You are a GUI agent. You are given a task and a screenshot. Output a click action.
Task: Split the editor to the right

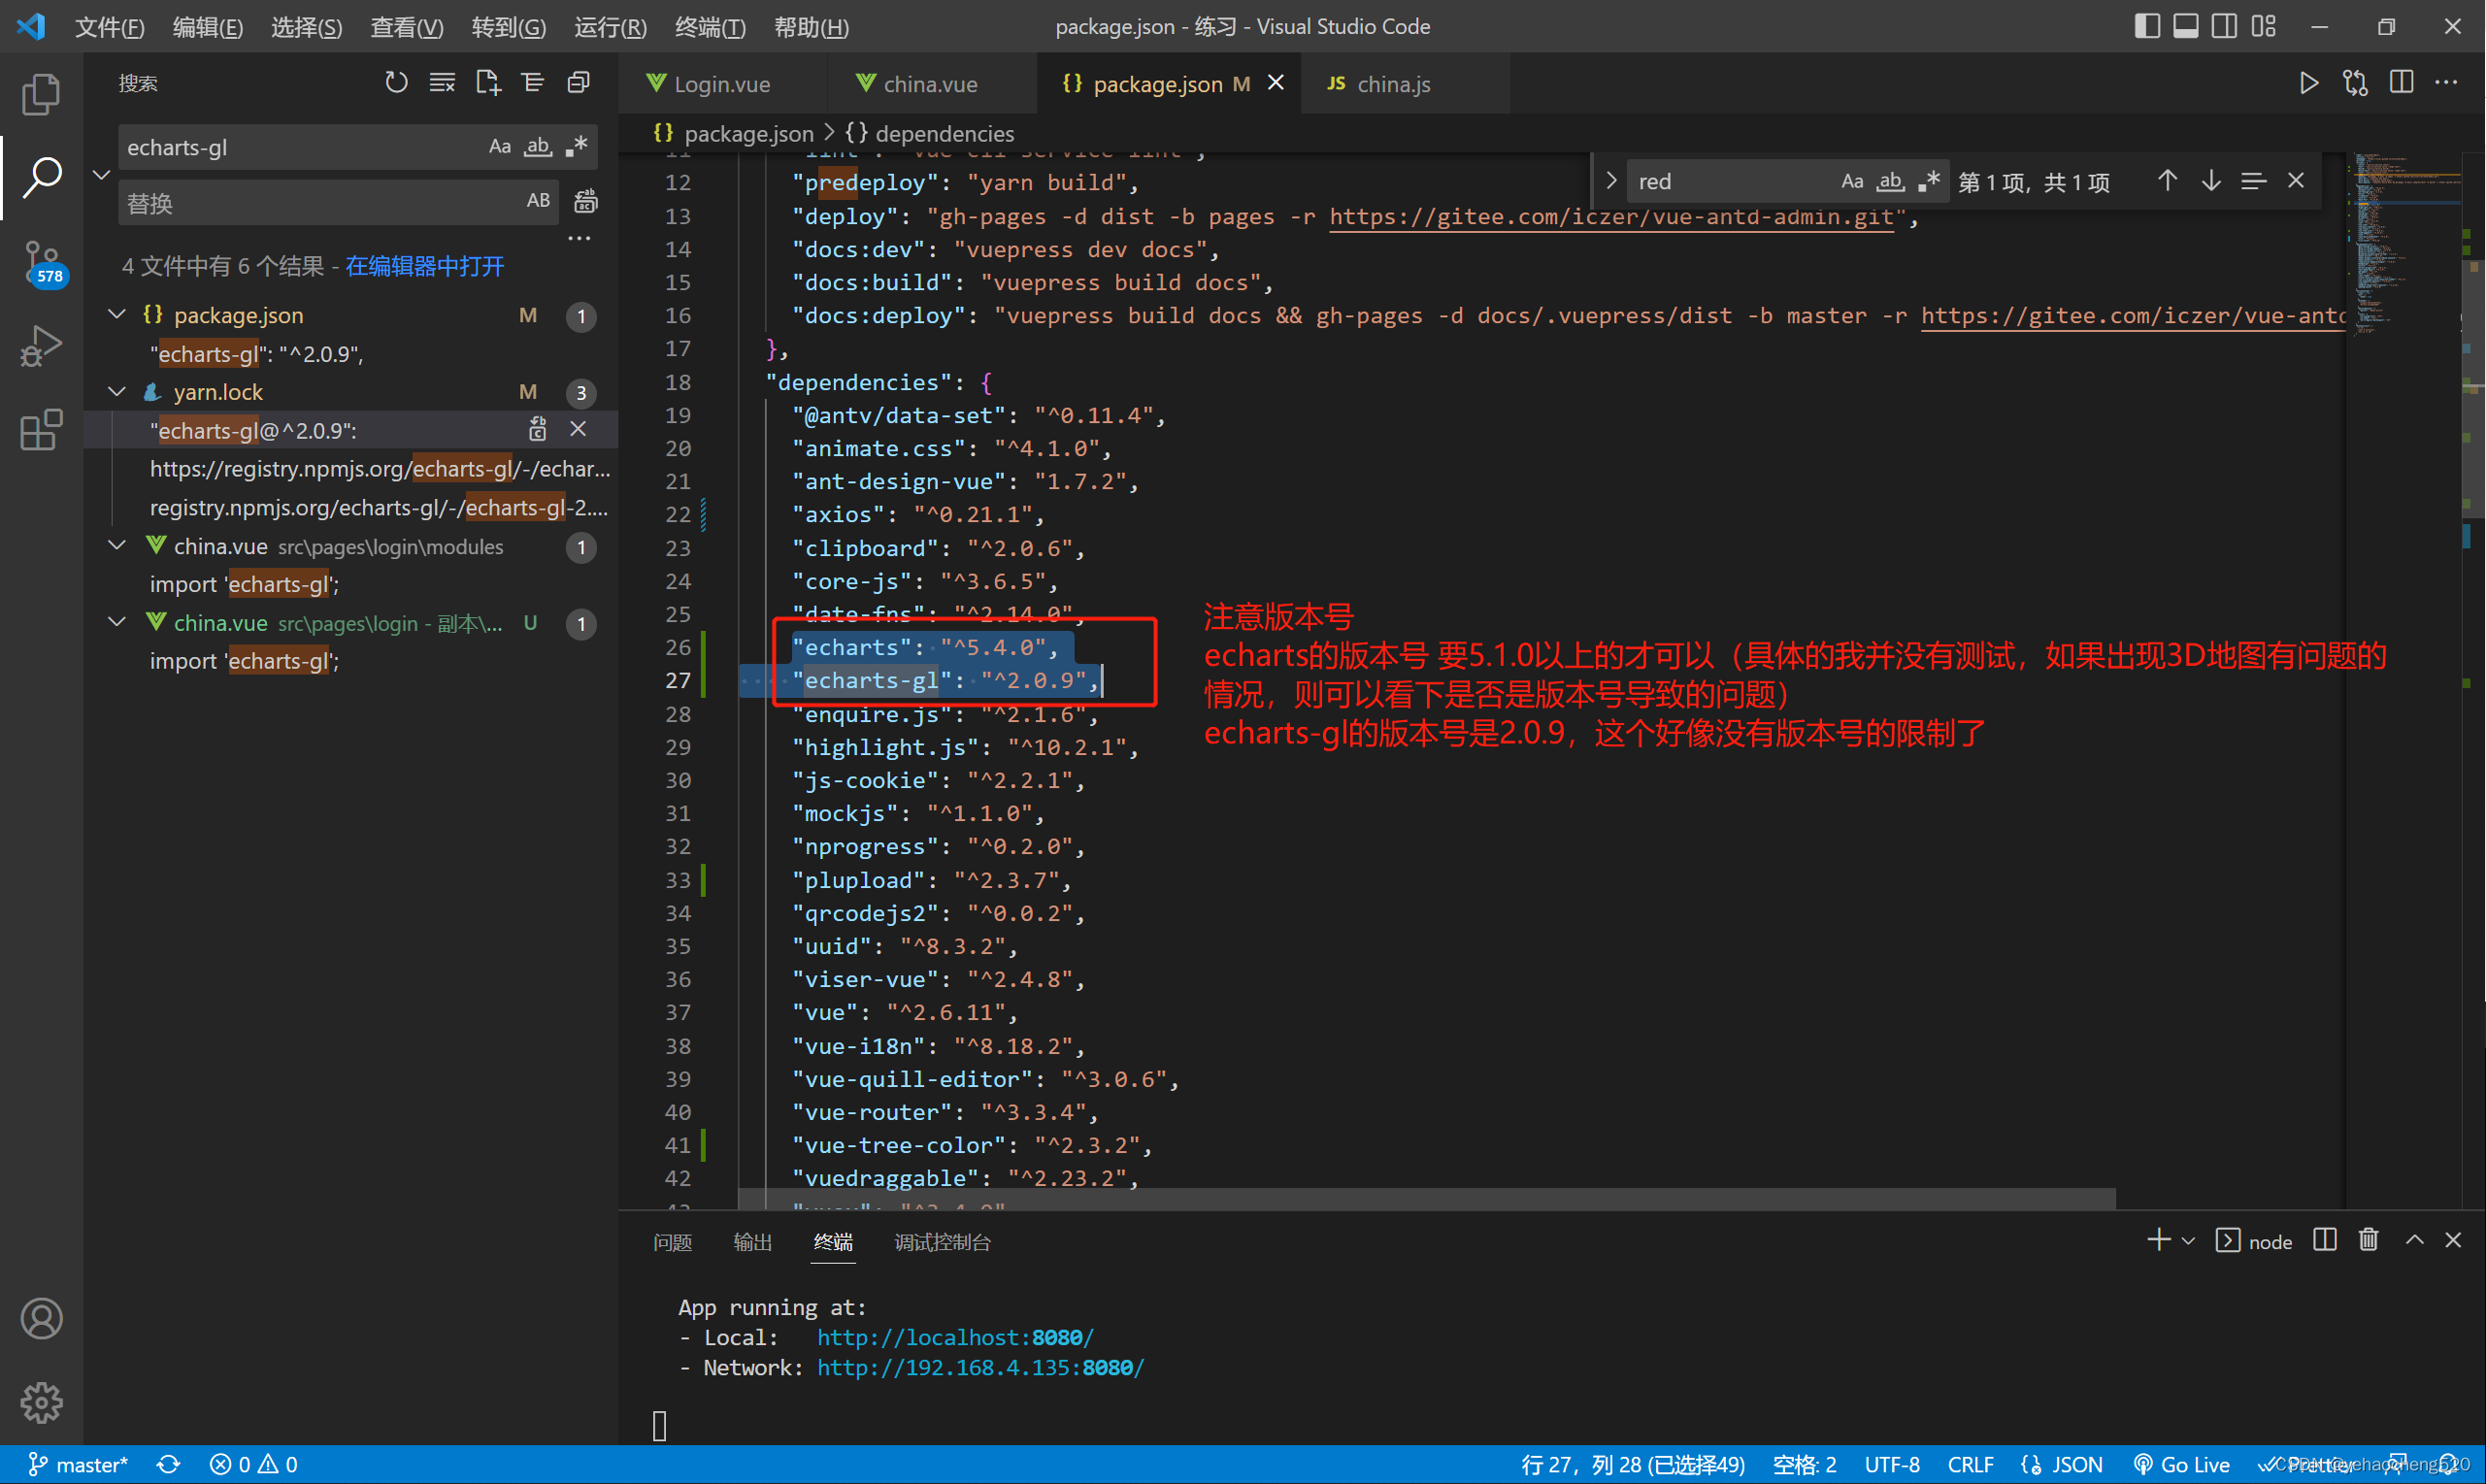pos(2401,83)
